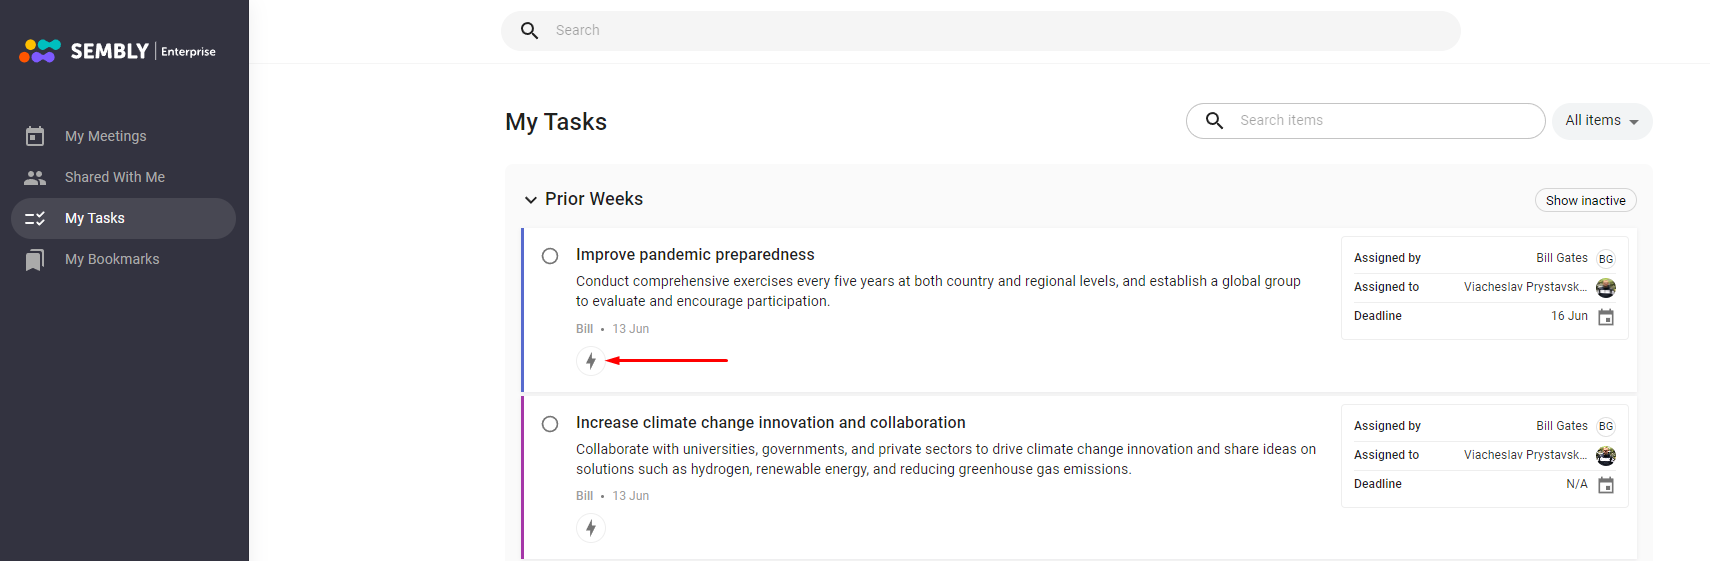Open the All items filter dropdown
The width and height of the screenshot is (1710, 561).
(x=1602, y=121)
